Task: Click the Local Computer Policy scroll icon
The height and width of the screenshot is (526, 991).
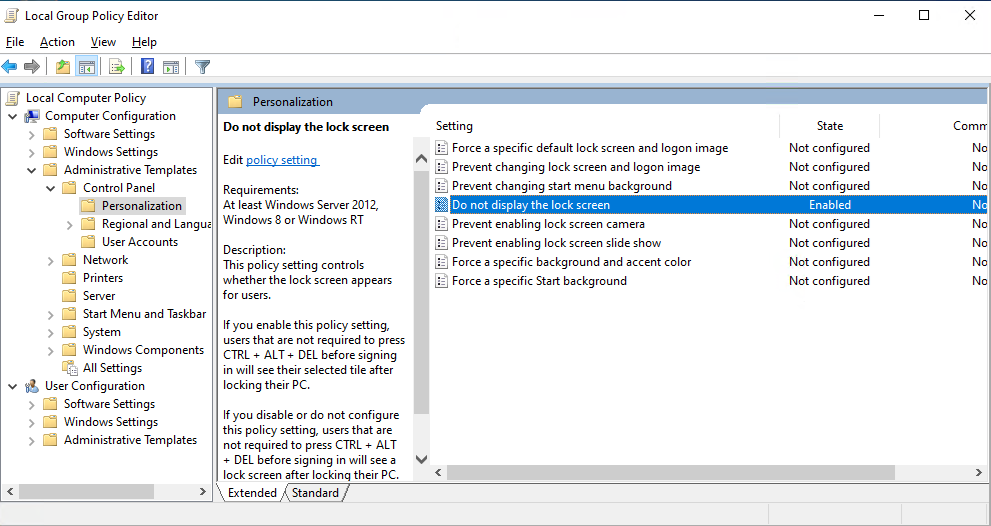Action: pos(13,98)
